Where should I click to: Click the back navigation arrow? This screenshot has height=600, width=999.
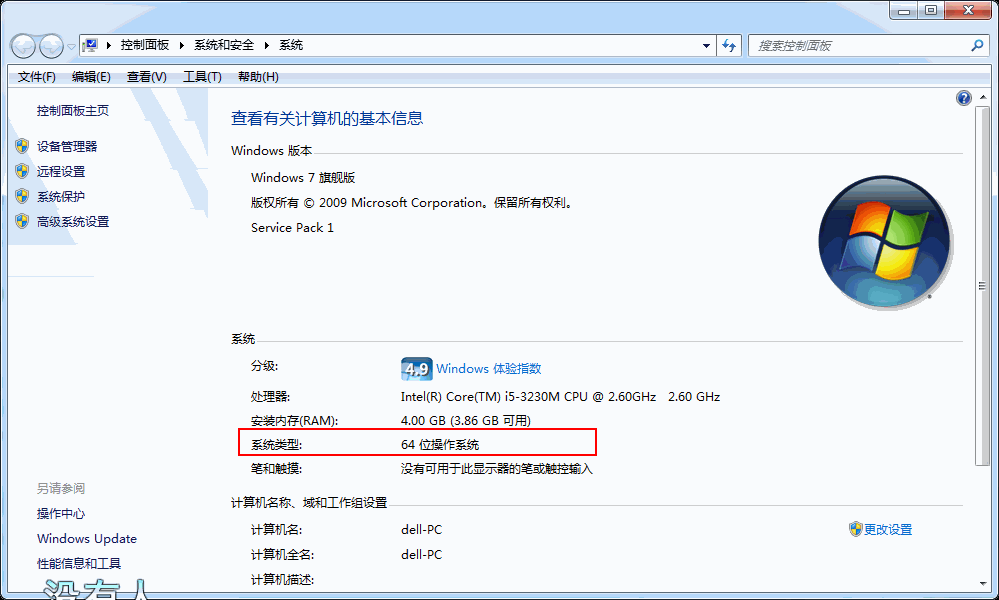click(21, 45)
